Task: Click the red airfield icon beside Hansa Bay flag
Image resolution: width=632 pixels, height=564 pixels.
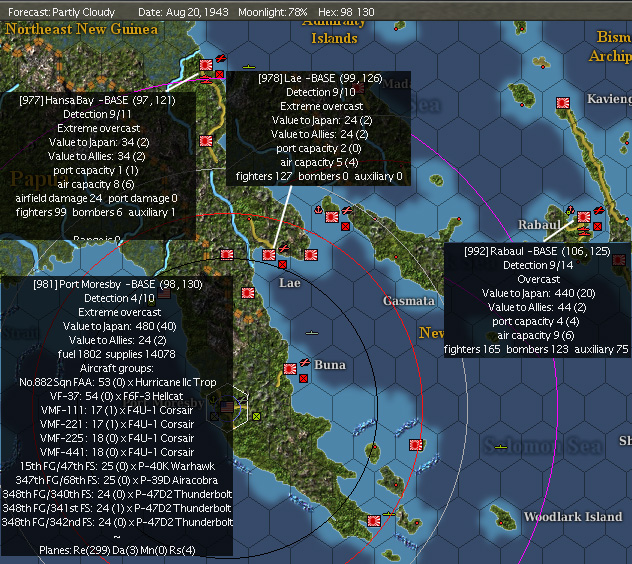Action: pos(220,58)
